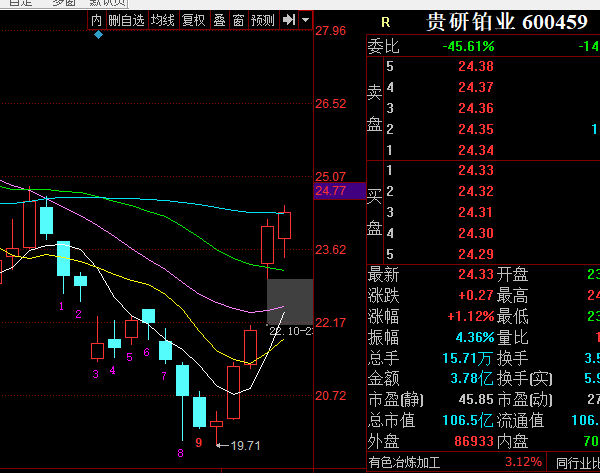Click the 预测 forecast button
The width and height of the screenshot is (600, 473).
pos(263,20)
